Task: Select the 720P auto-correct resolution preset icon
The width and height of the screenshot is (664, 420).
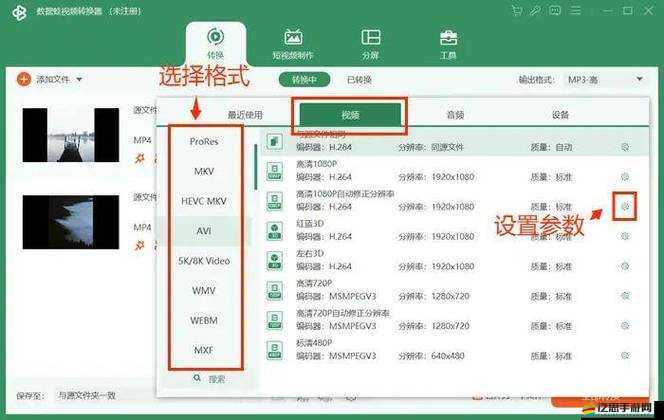Action: [275, 321]
